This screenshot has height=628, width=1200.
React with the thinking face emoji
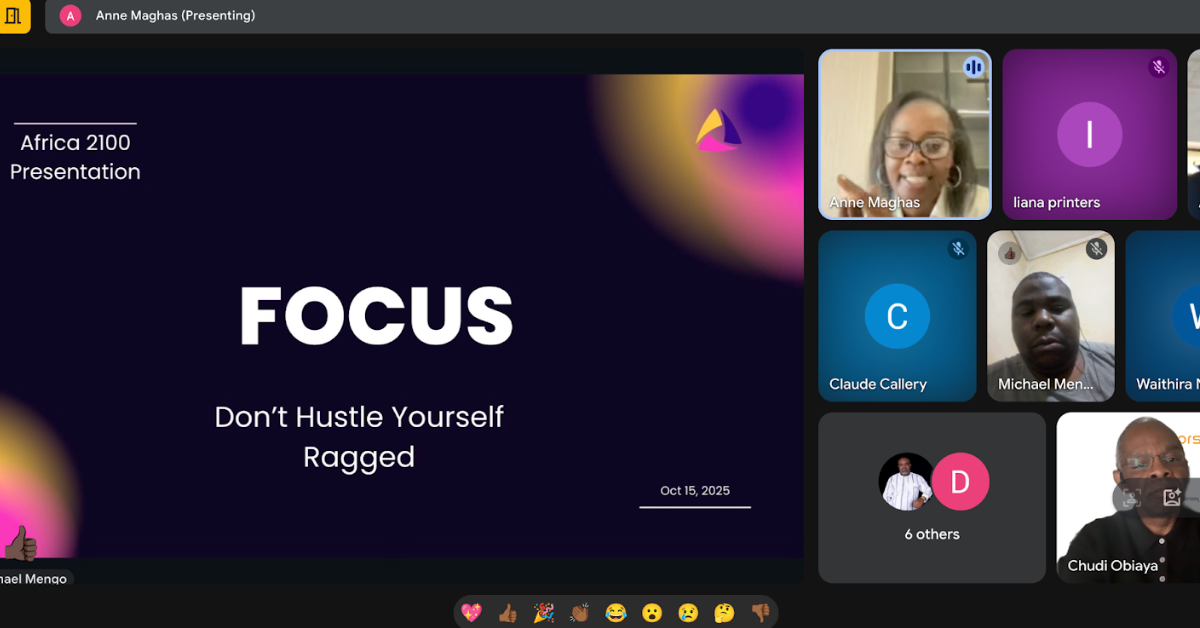(x=724, y=612)
